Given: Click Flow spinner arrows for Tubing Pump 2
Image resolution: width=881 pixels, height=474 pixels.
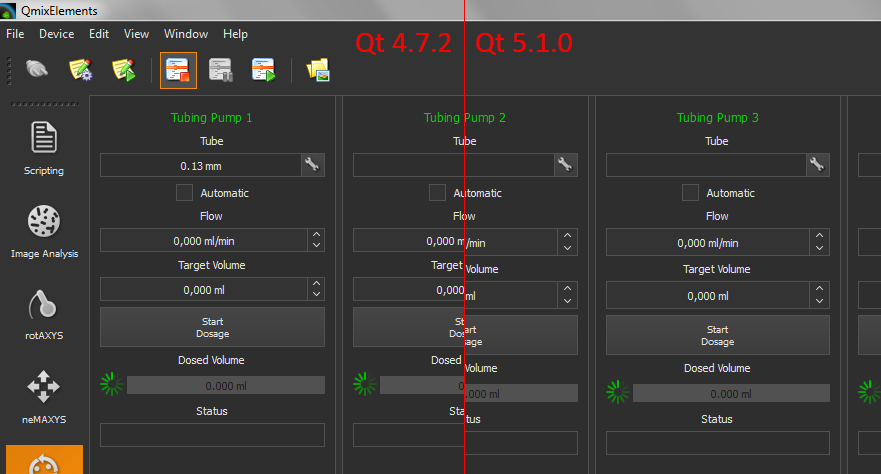Looking at the screenshot, I should [x=567, y=240].
